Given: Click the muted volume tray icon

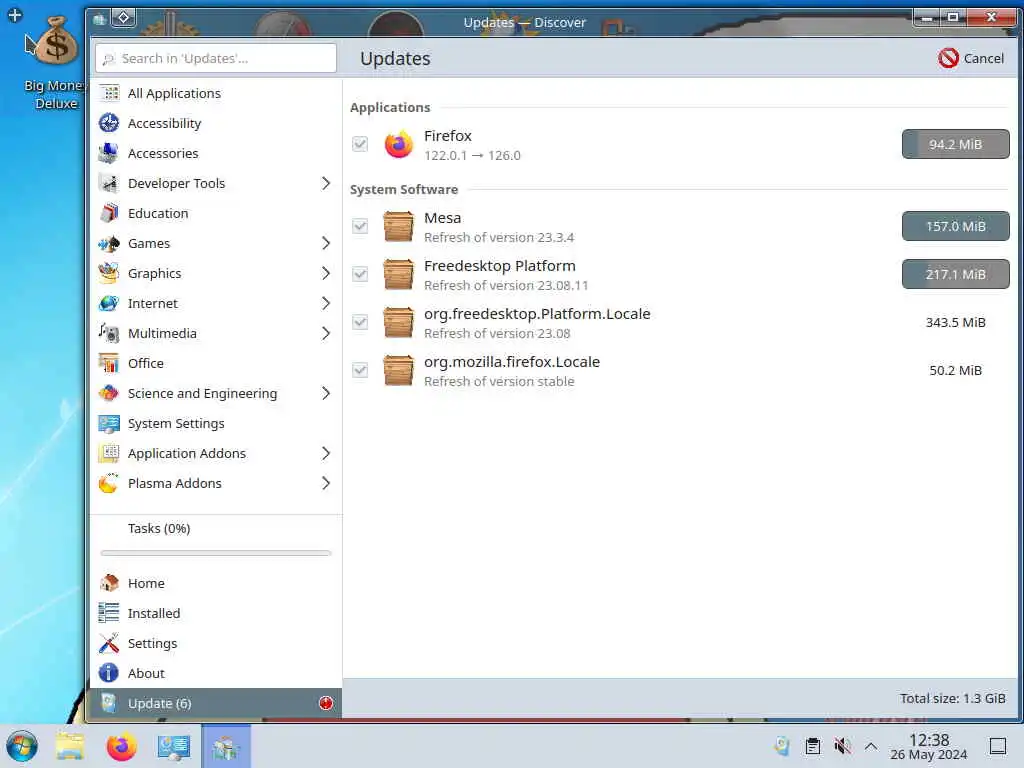Looking at the screenshot, I should (842, 746).
